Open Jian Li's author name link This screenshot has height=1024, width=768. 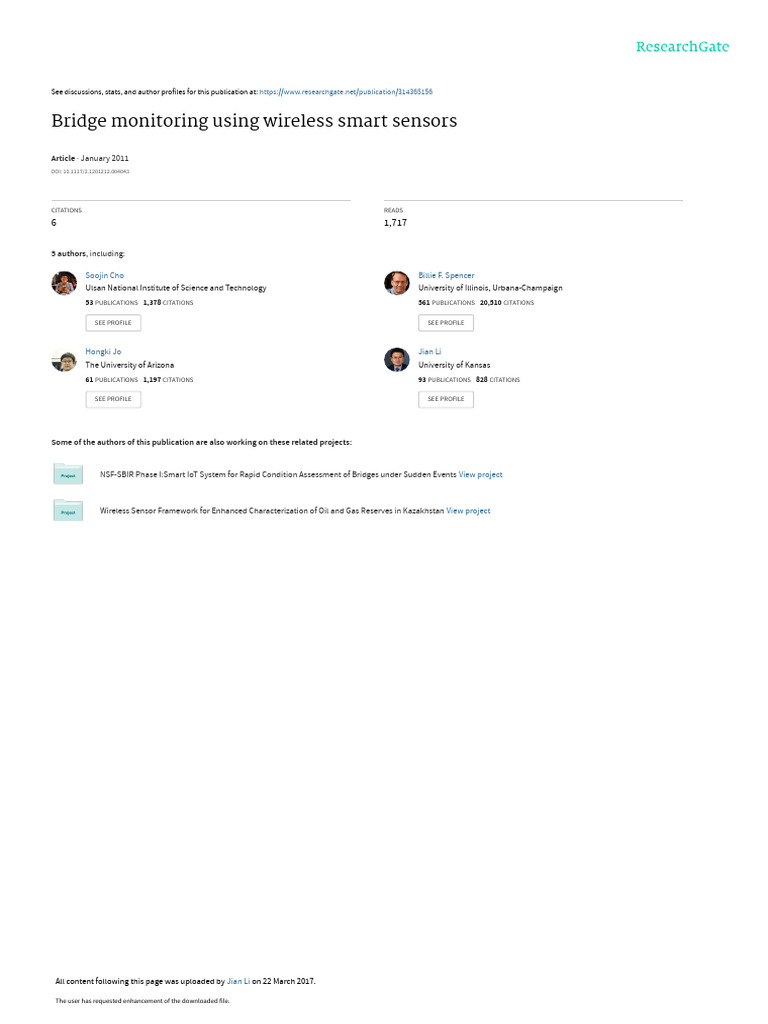430,352
